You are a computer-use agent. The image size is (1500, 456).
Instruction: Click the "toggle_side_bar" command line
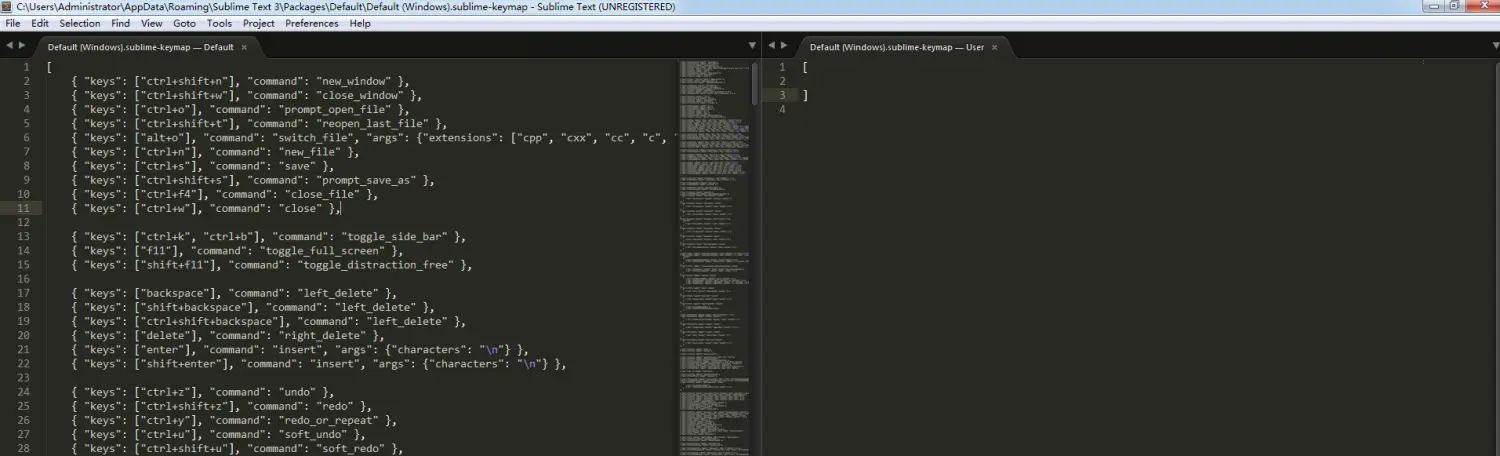click(x=269, y=237)
